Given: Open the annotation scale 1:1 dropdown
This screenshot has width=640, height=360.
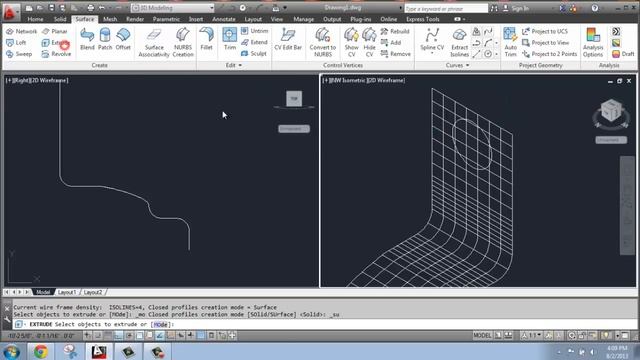Looking at the screenshot, I should [532, 336].
